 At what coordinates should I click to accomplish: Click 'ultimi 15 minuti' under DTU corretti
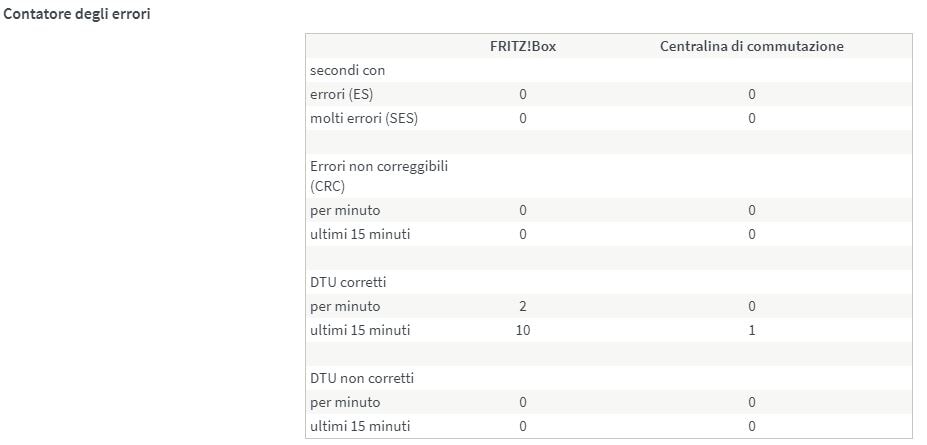[x=360, y=330]
